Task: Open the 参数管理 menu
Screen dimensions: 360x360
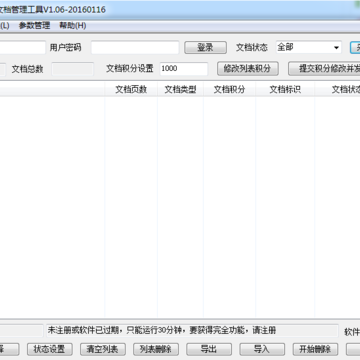Action: [x=35, y=26]
